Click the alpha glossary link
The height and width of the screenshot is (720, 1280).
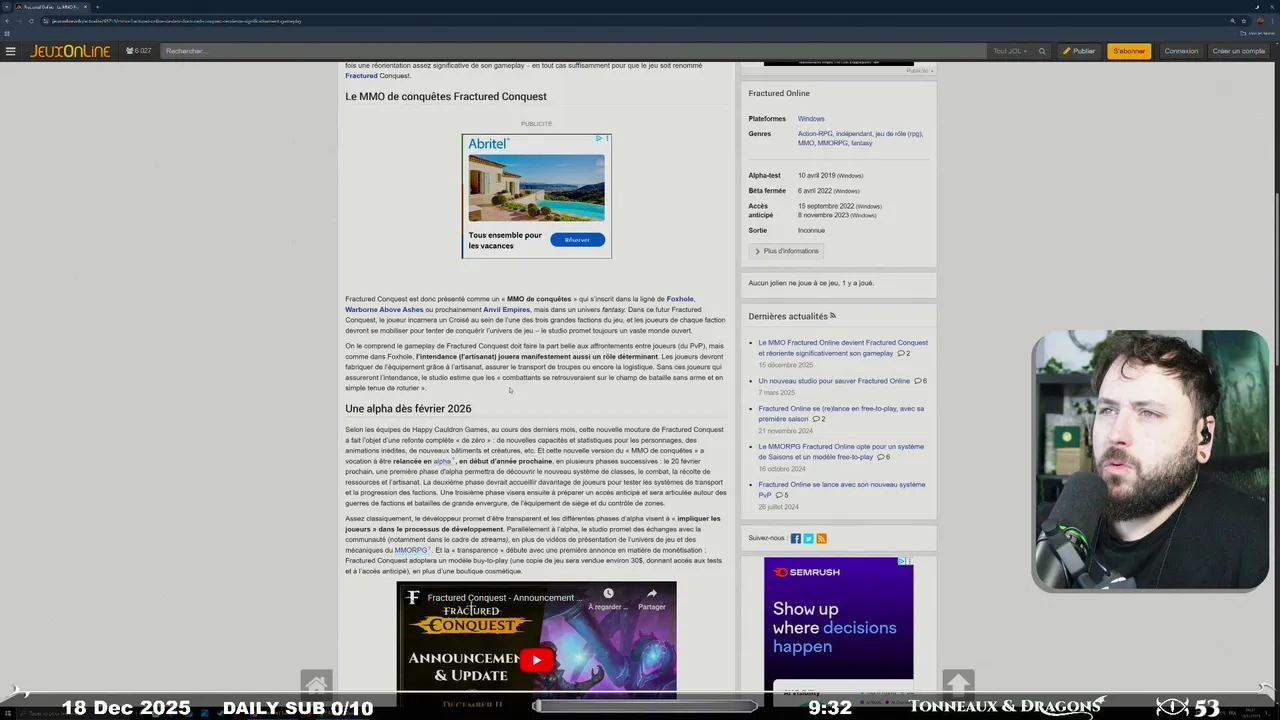442,461
